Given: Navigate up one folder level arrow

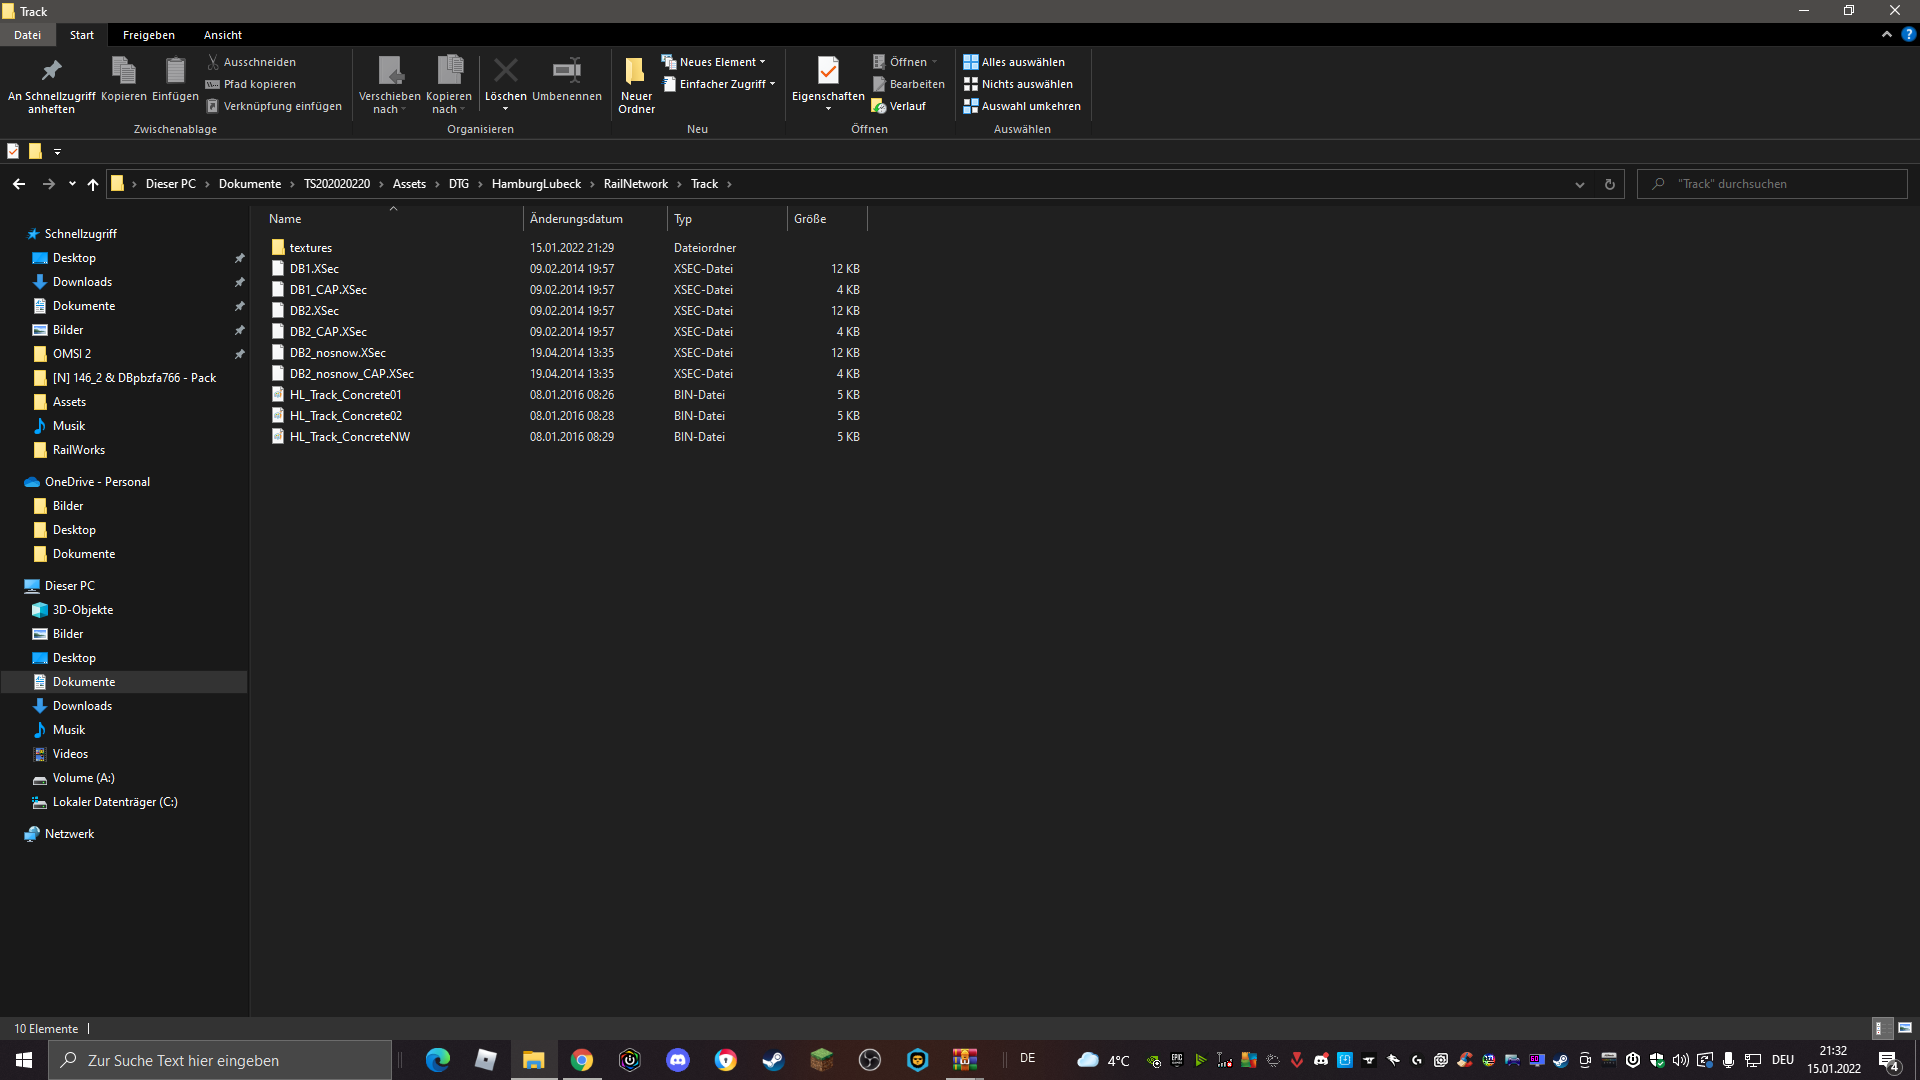Looking at the screenshot, I should pos(93,184).
